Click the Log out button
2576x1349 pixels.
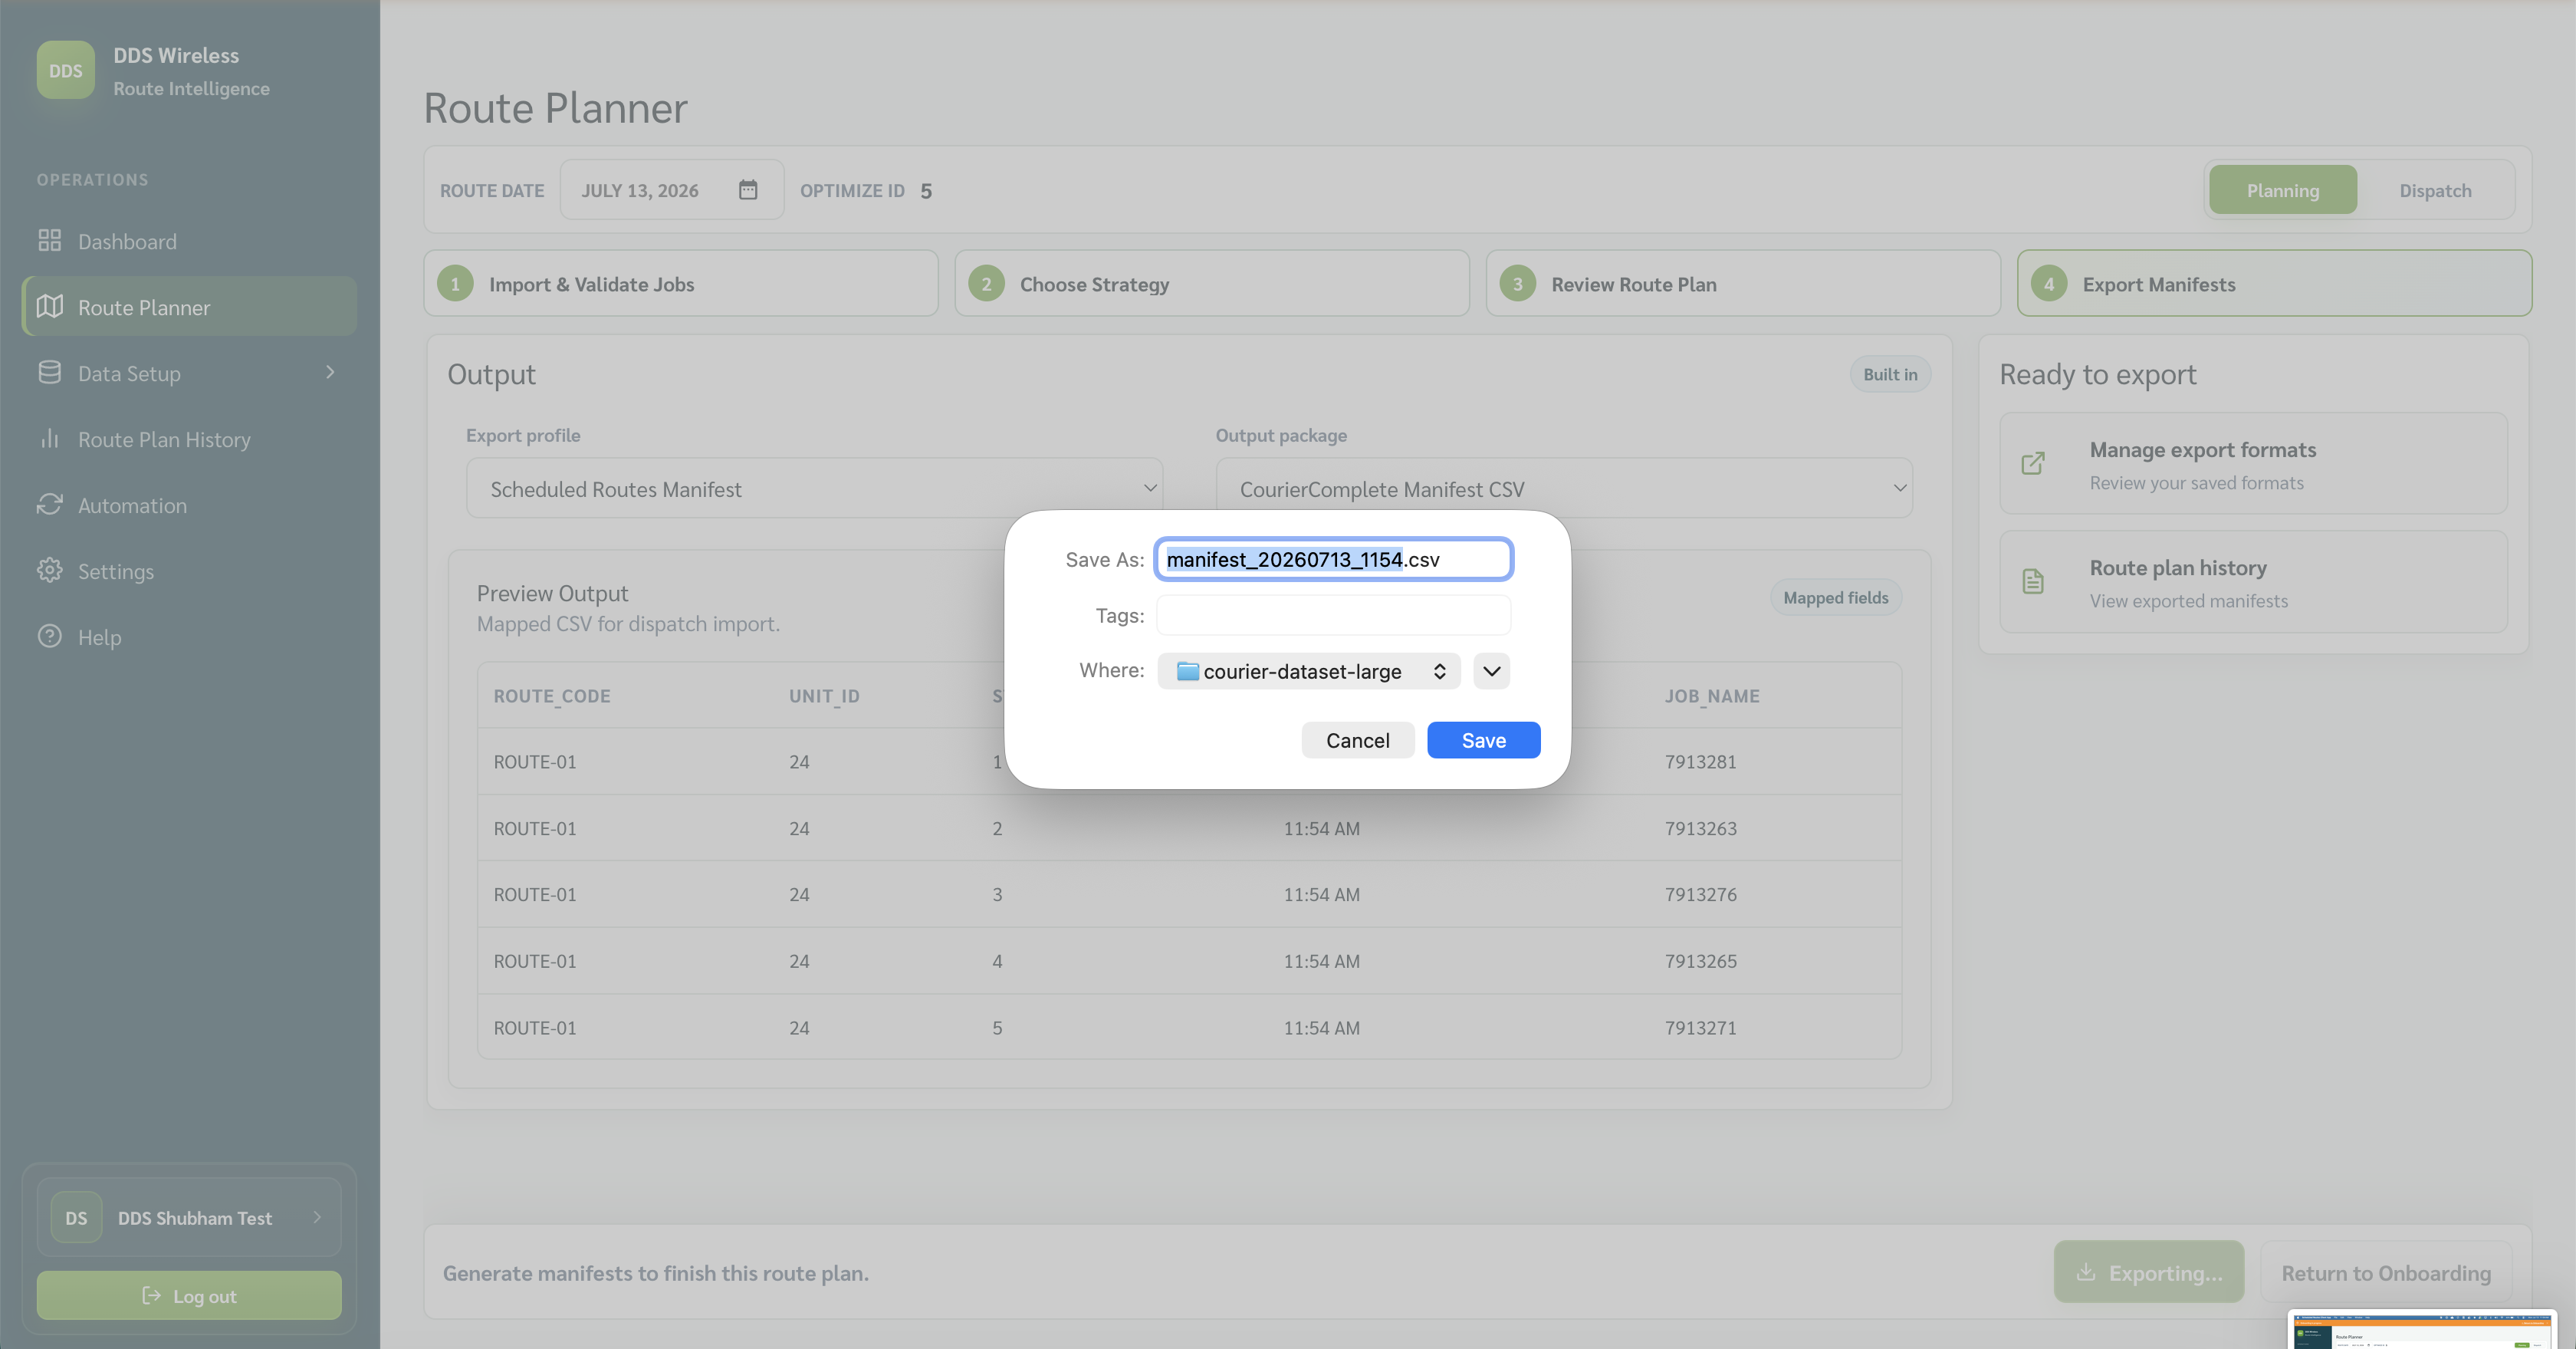point(189,1295)
